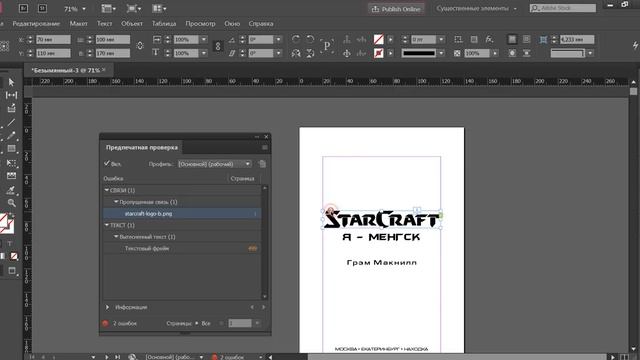Click the effects fx icon
Screen dimensions: 640x360
[489, 39]
